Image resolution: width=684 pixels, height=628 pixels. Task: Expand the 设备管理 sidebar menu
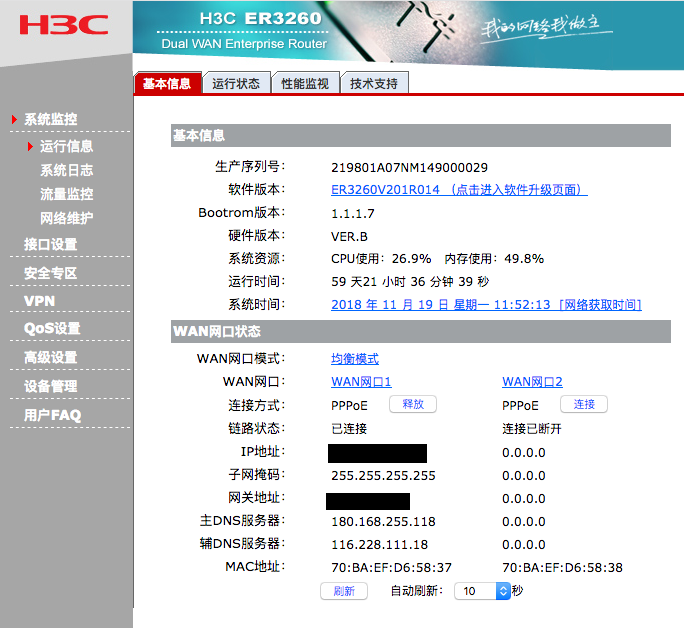click(x=51, y=386)
